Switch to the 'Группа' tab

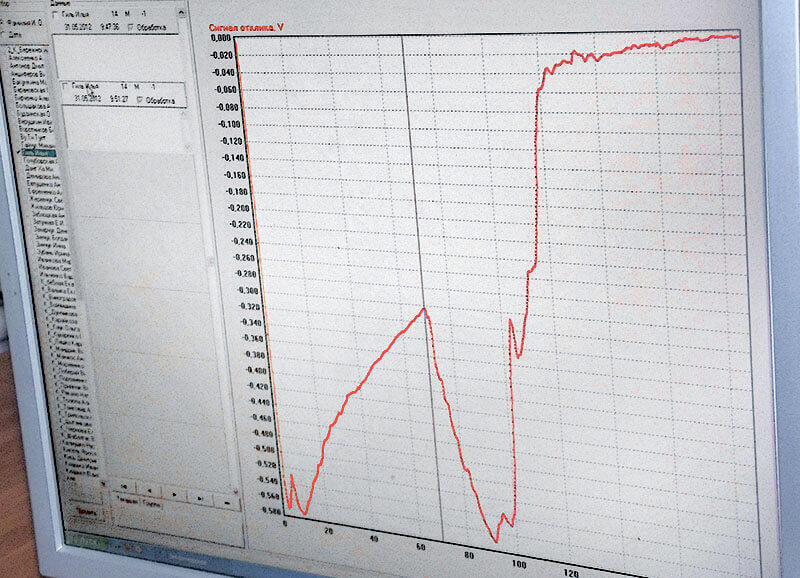pos(152,505)
